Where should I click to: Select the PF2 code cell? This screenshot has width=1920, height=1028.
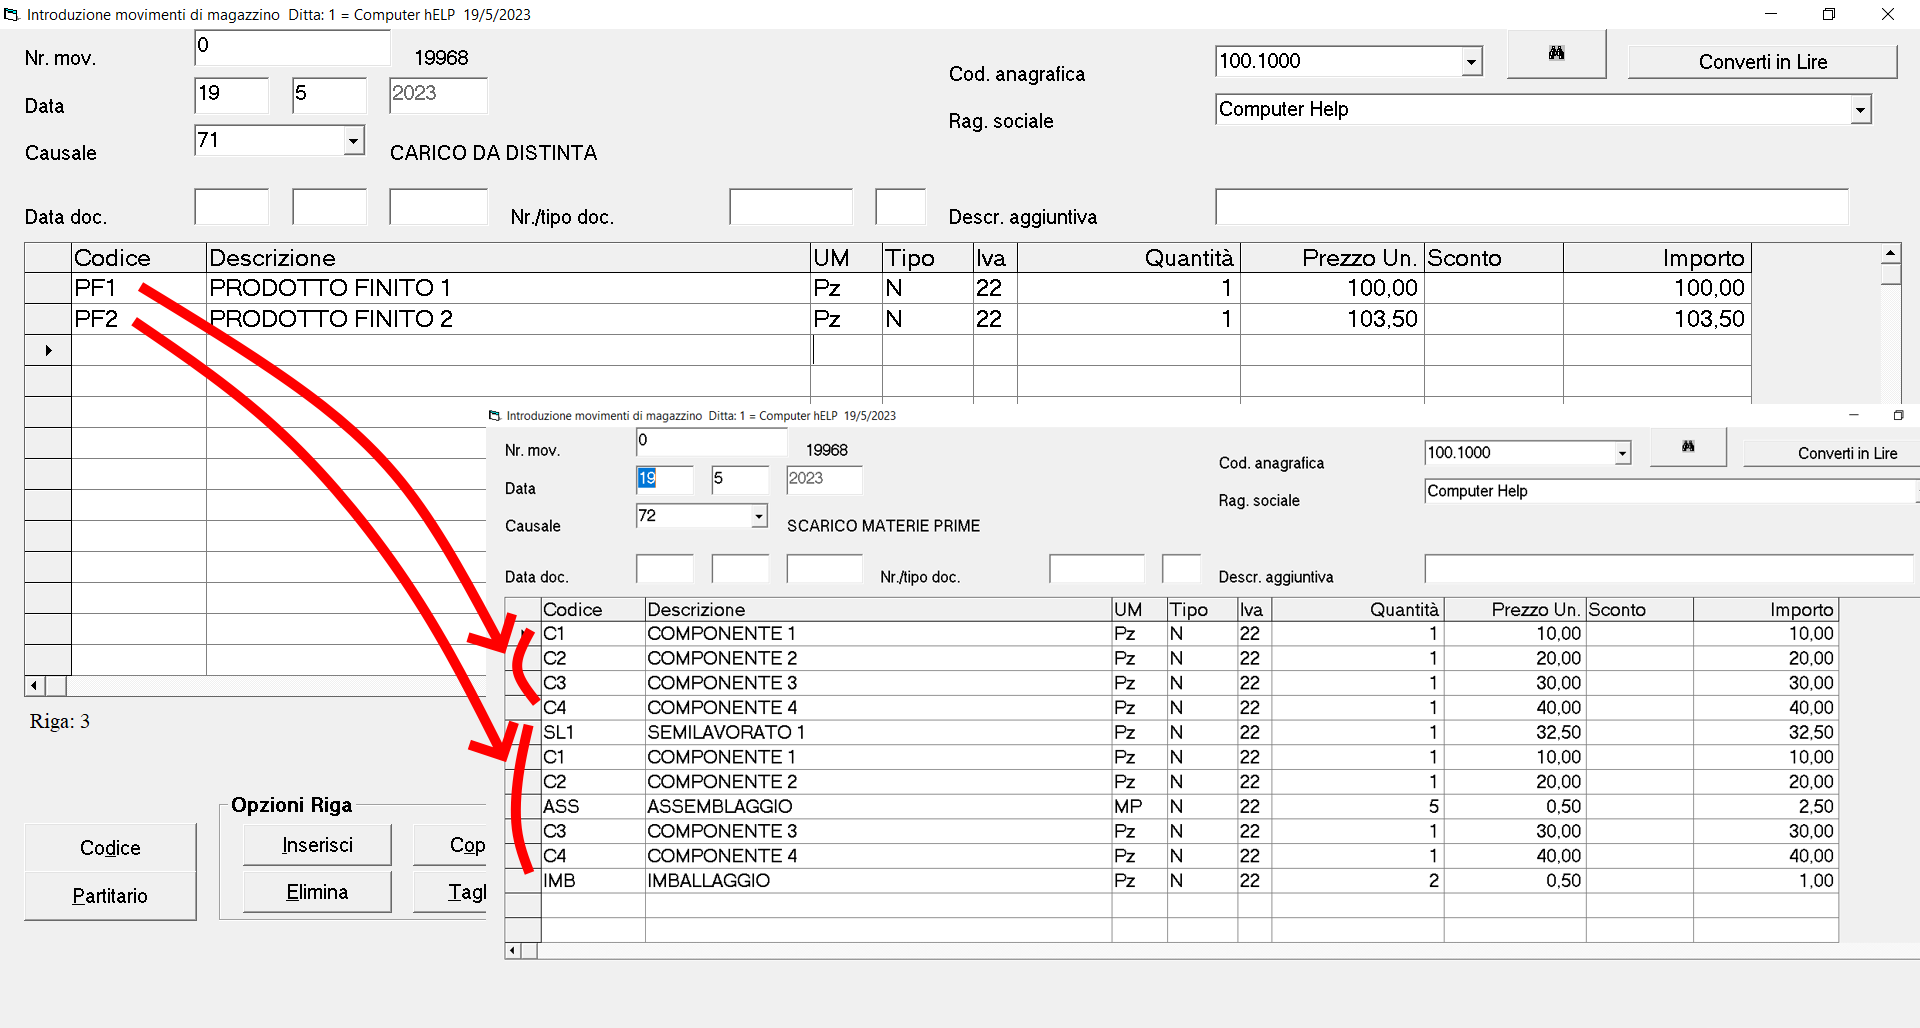click(139, 319)
